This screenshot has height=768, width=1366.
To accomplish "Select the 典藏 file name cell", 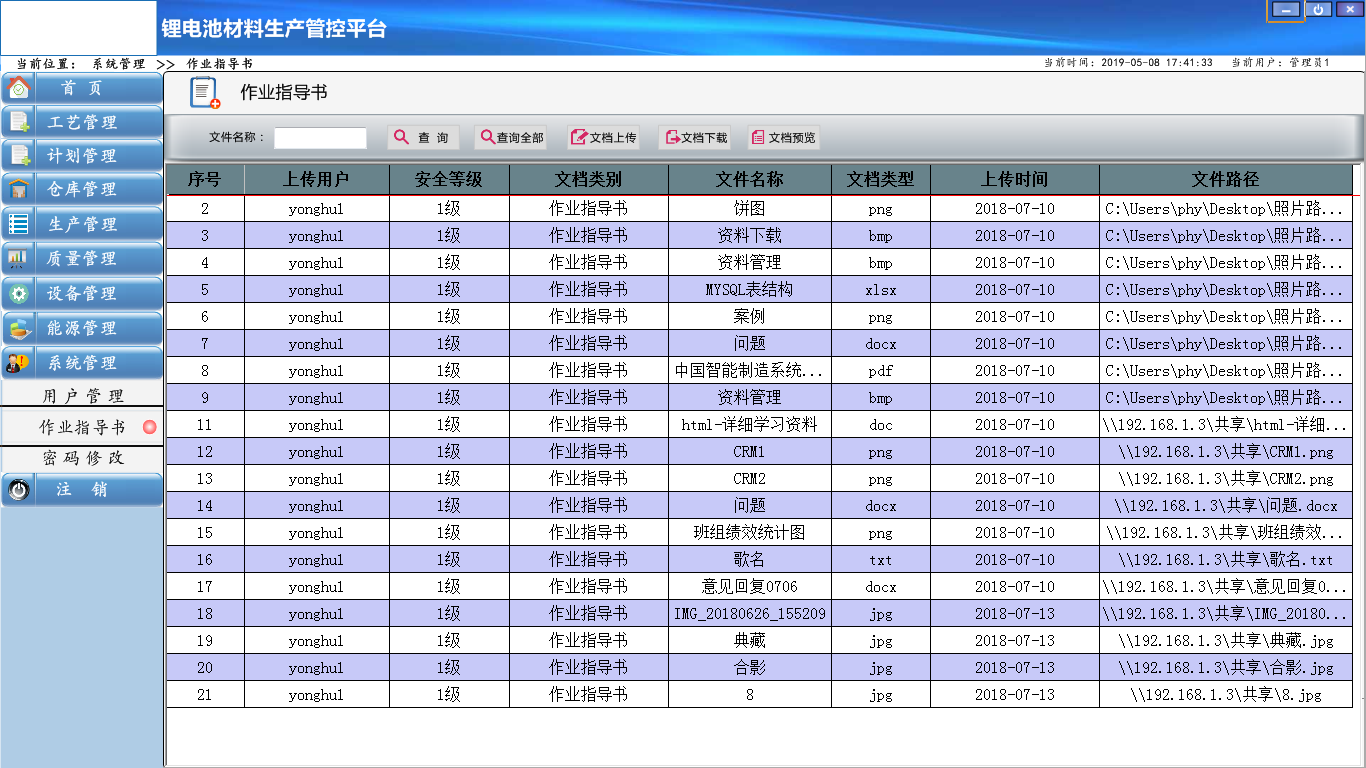I will pos(750,641).
